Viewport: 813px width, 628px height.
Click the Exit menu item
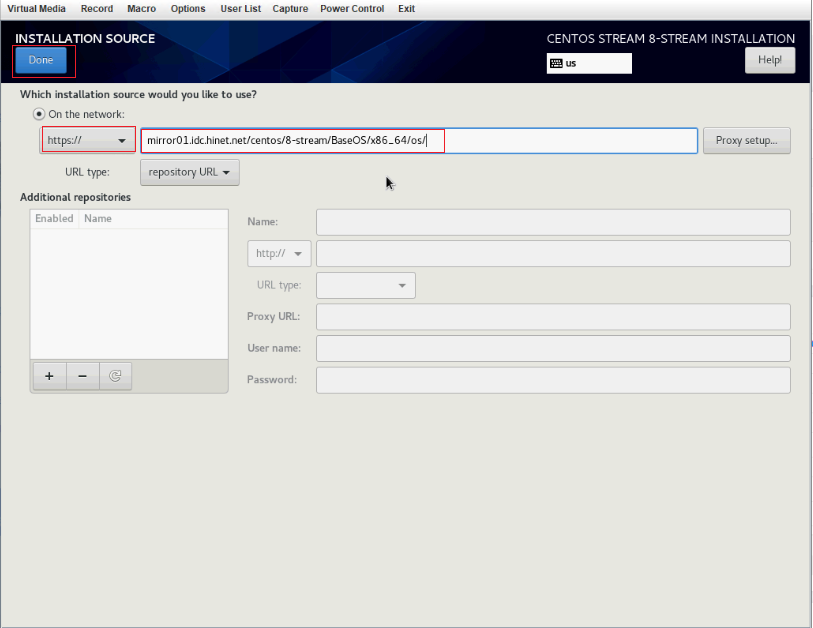click(406, 9)
